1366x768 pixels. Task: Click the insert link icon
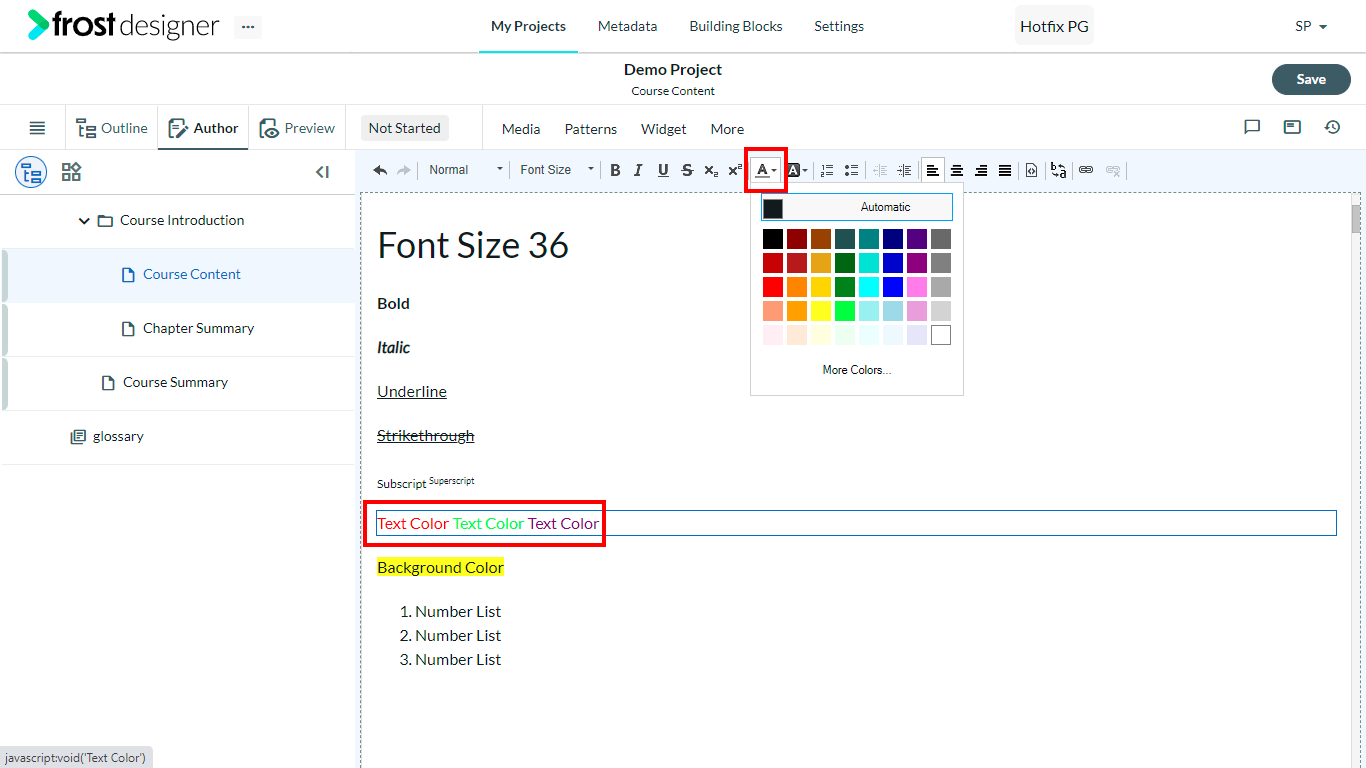tap(1086, 170)
